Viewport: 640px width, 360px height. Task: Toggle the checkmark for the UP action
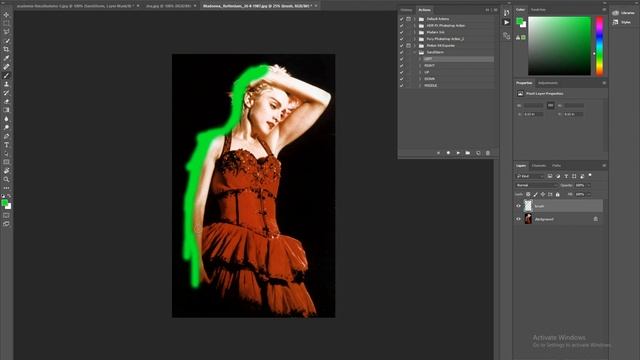[401, 72]
